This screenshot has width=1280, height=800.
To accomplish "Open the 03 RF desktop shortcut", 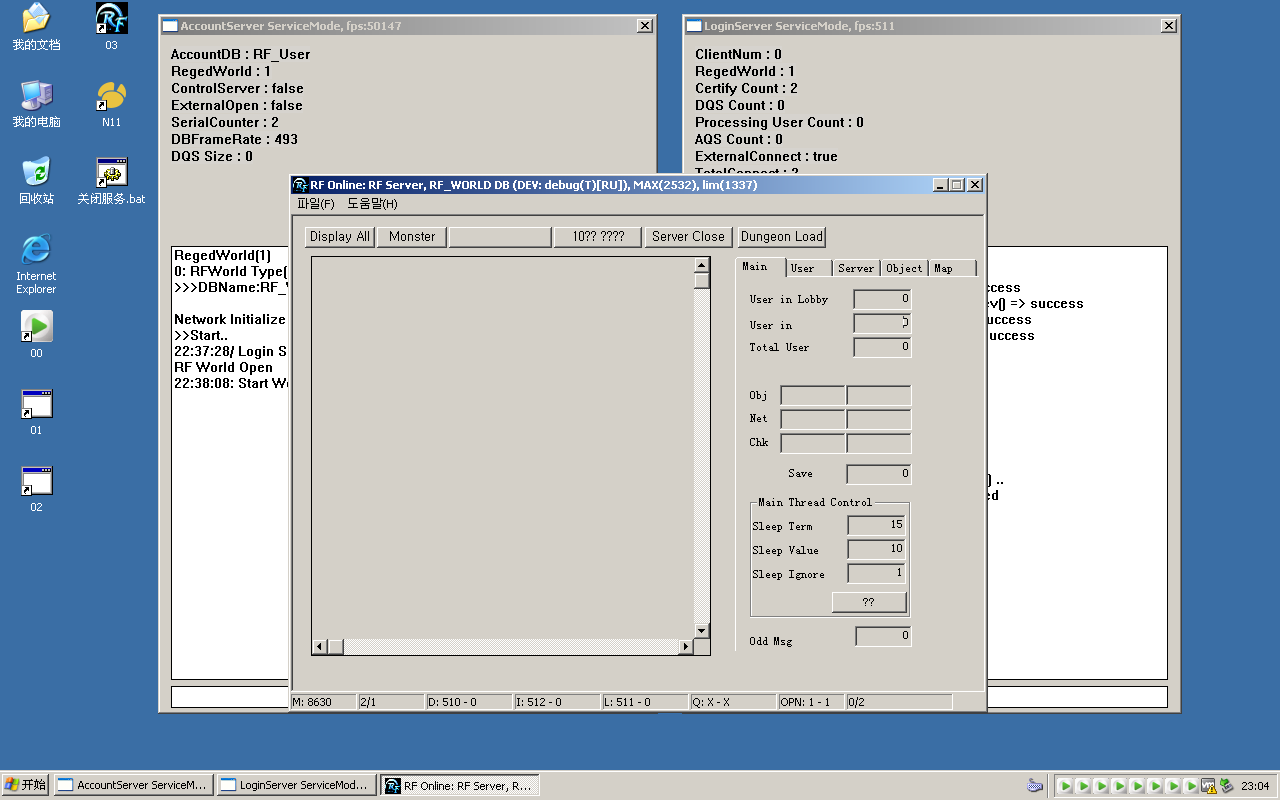I will point(111,19).
